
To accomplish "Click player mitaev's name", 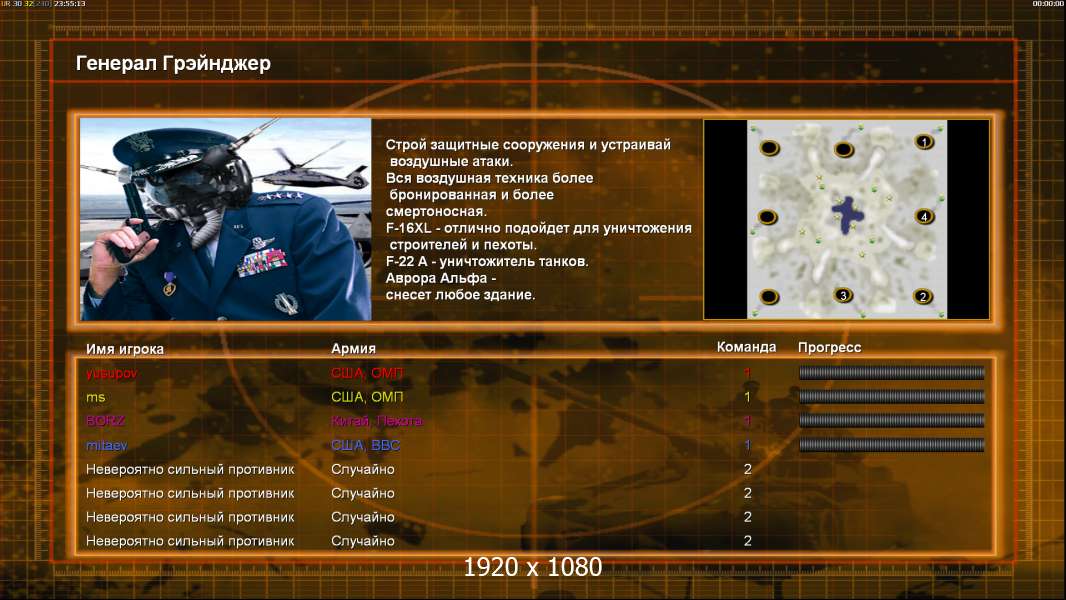I will click(x=107, y=445).
